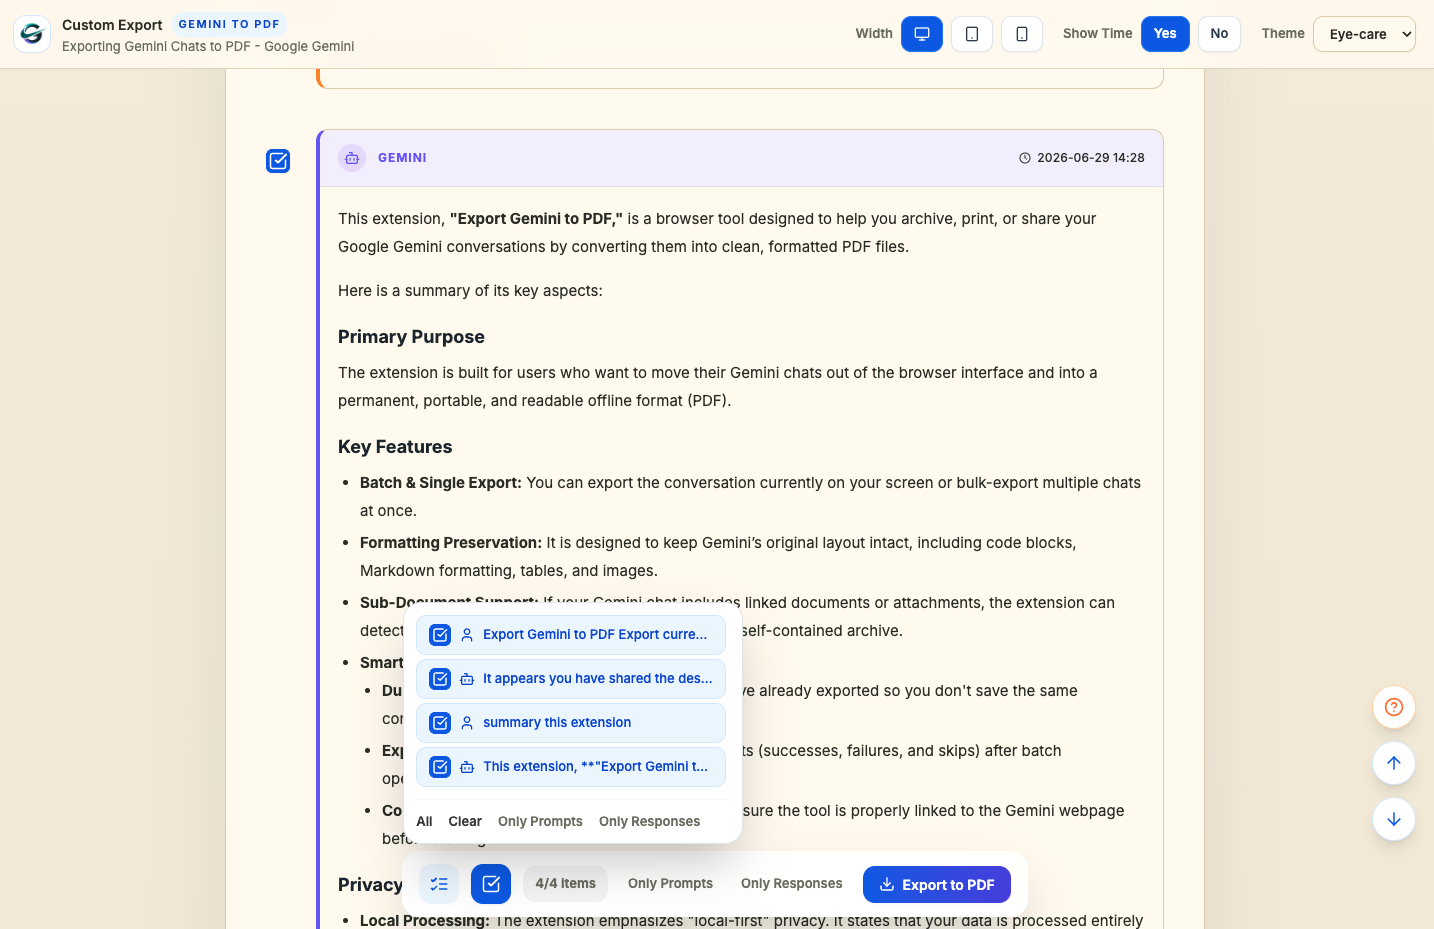Choose Only Prompts in the popup
The width and height of the screenshot is (1434, 929).
[540, 821]
